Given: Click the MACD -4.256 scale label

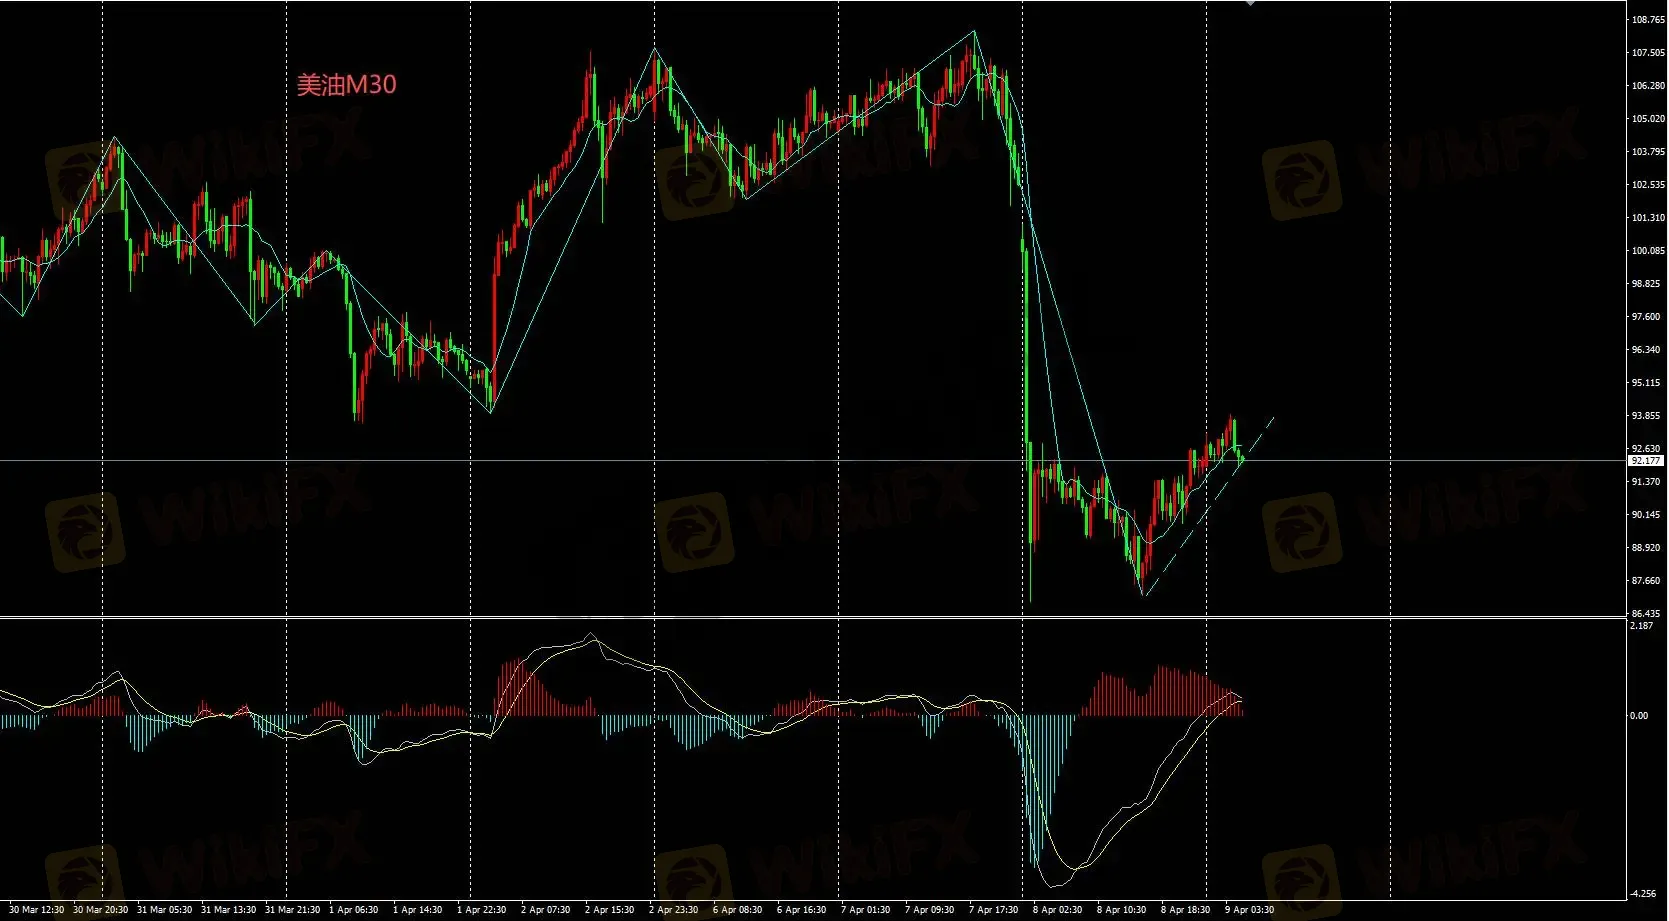Looking at the screenshot, I should point(1643,894).
